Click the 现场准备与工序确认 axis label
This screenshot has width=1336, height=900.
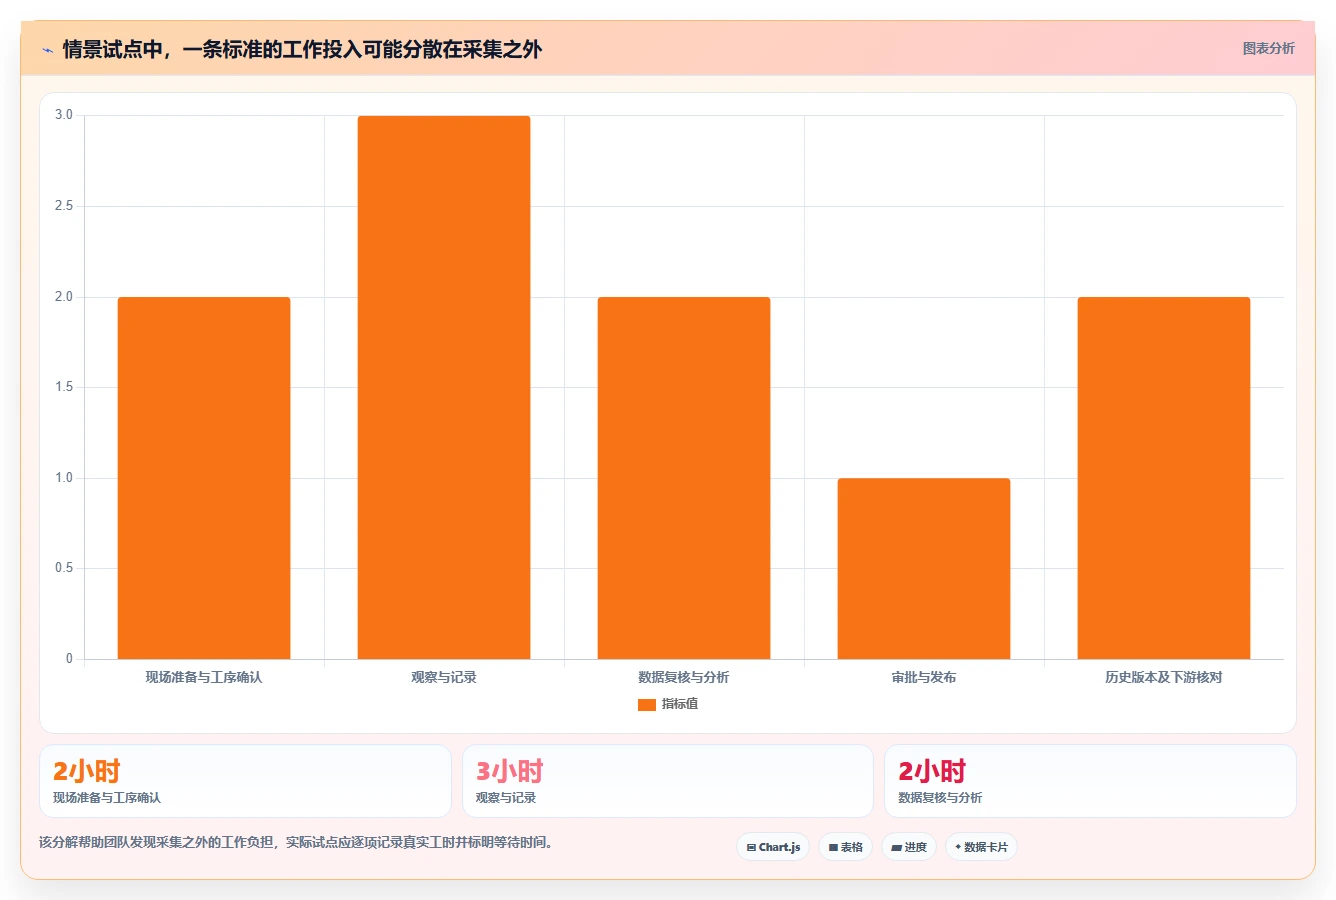pos(204,677)
